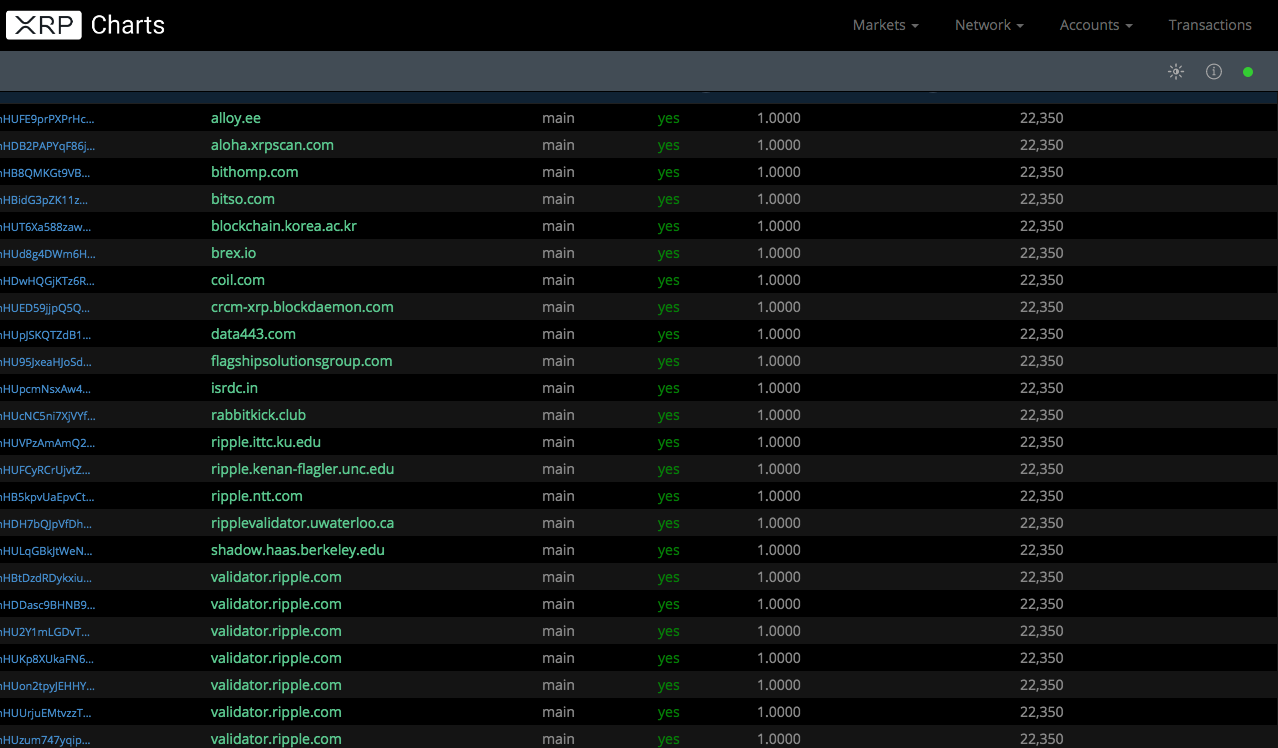Select the 'main' cell for rabbitkick.club
This screenshot has width=1278, height=748.
pos(558,415)
